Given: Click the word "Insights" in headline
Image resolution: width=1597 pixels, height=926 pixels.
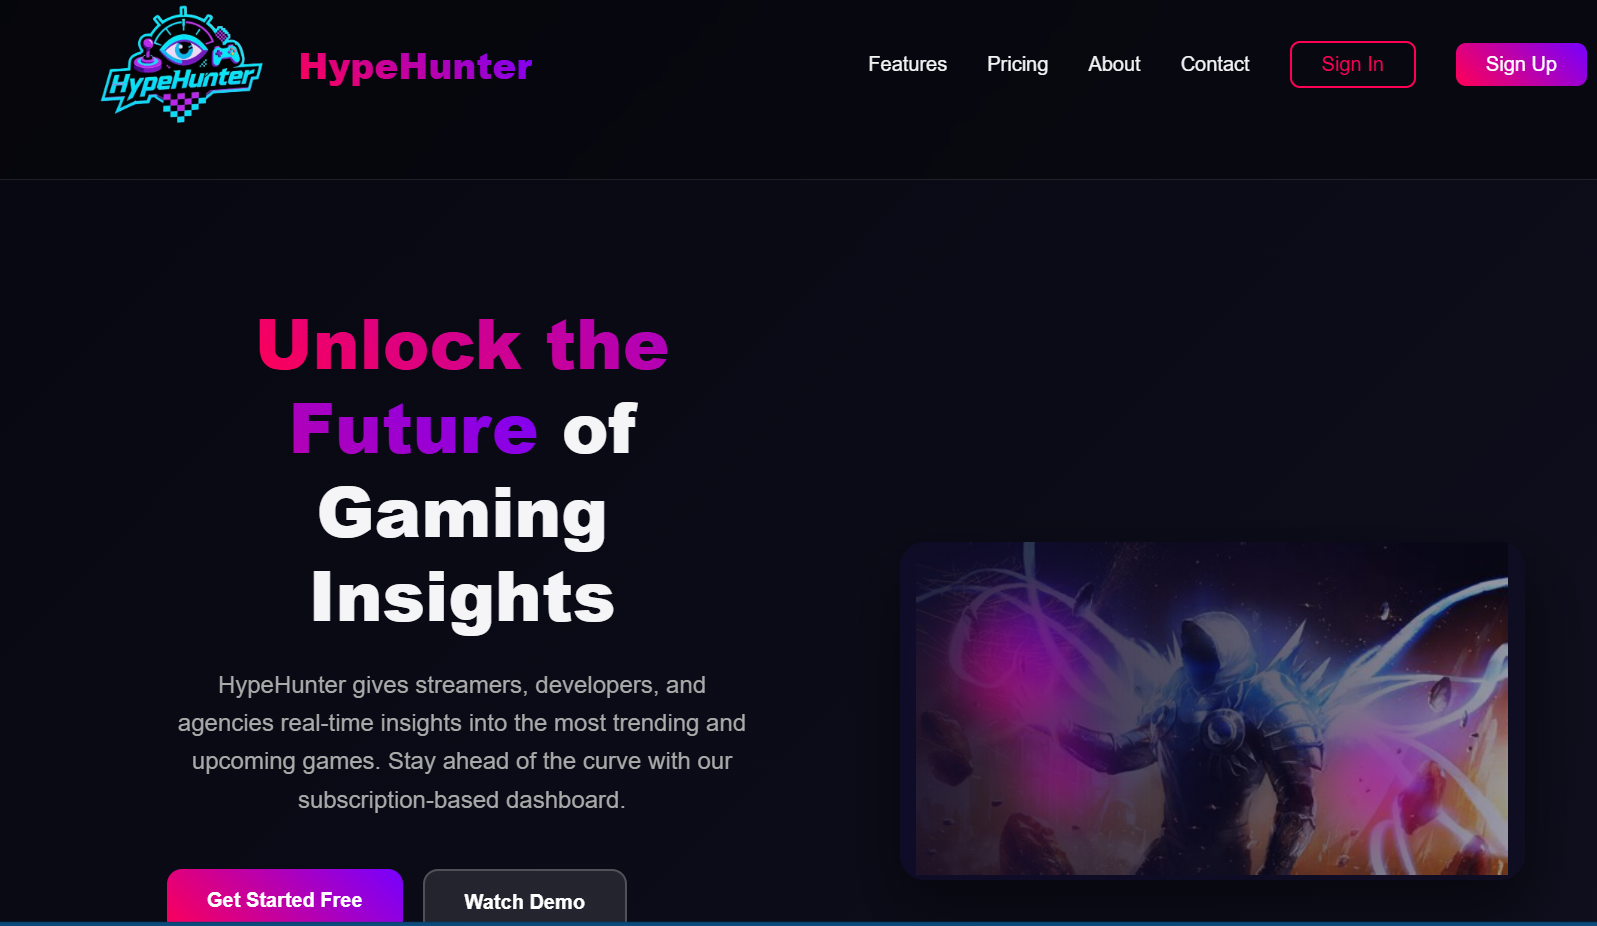Looking at the screenshot, I should (462, 598).
